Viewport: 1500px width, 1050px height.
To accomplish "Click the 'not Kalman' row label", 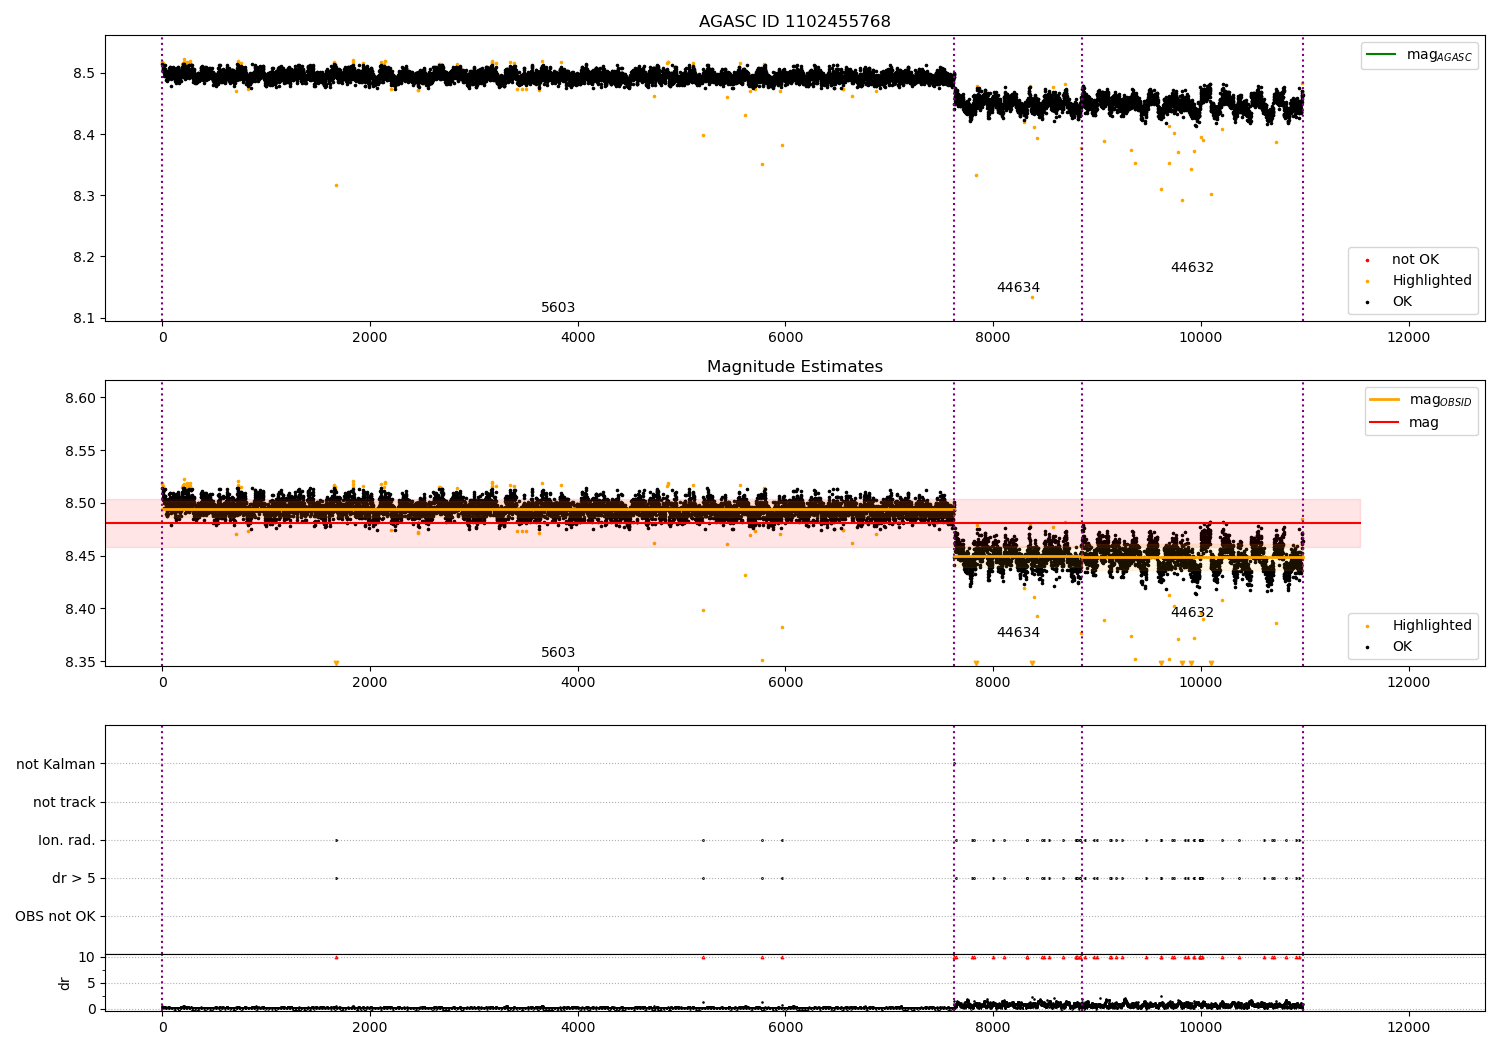I will click(56, 765).
